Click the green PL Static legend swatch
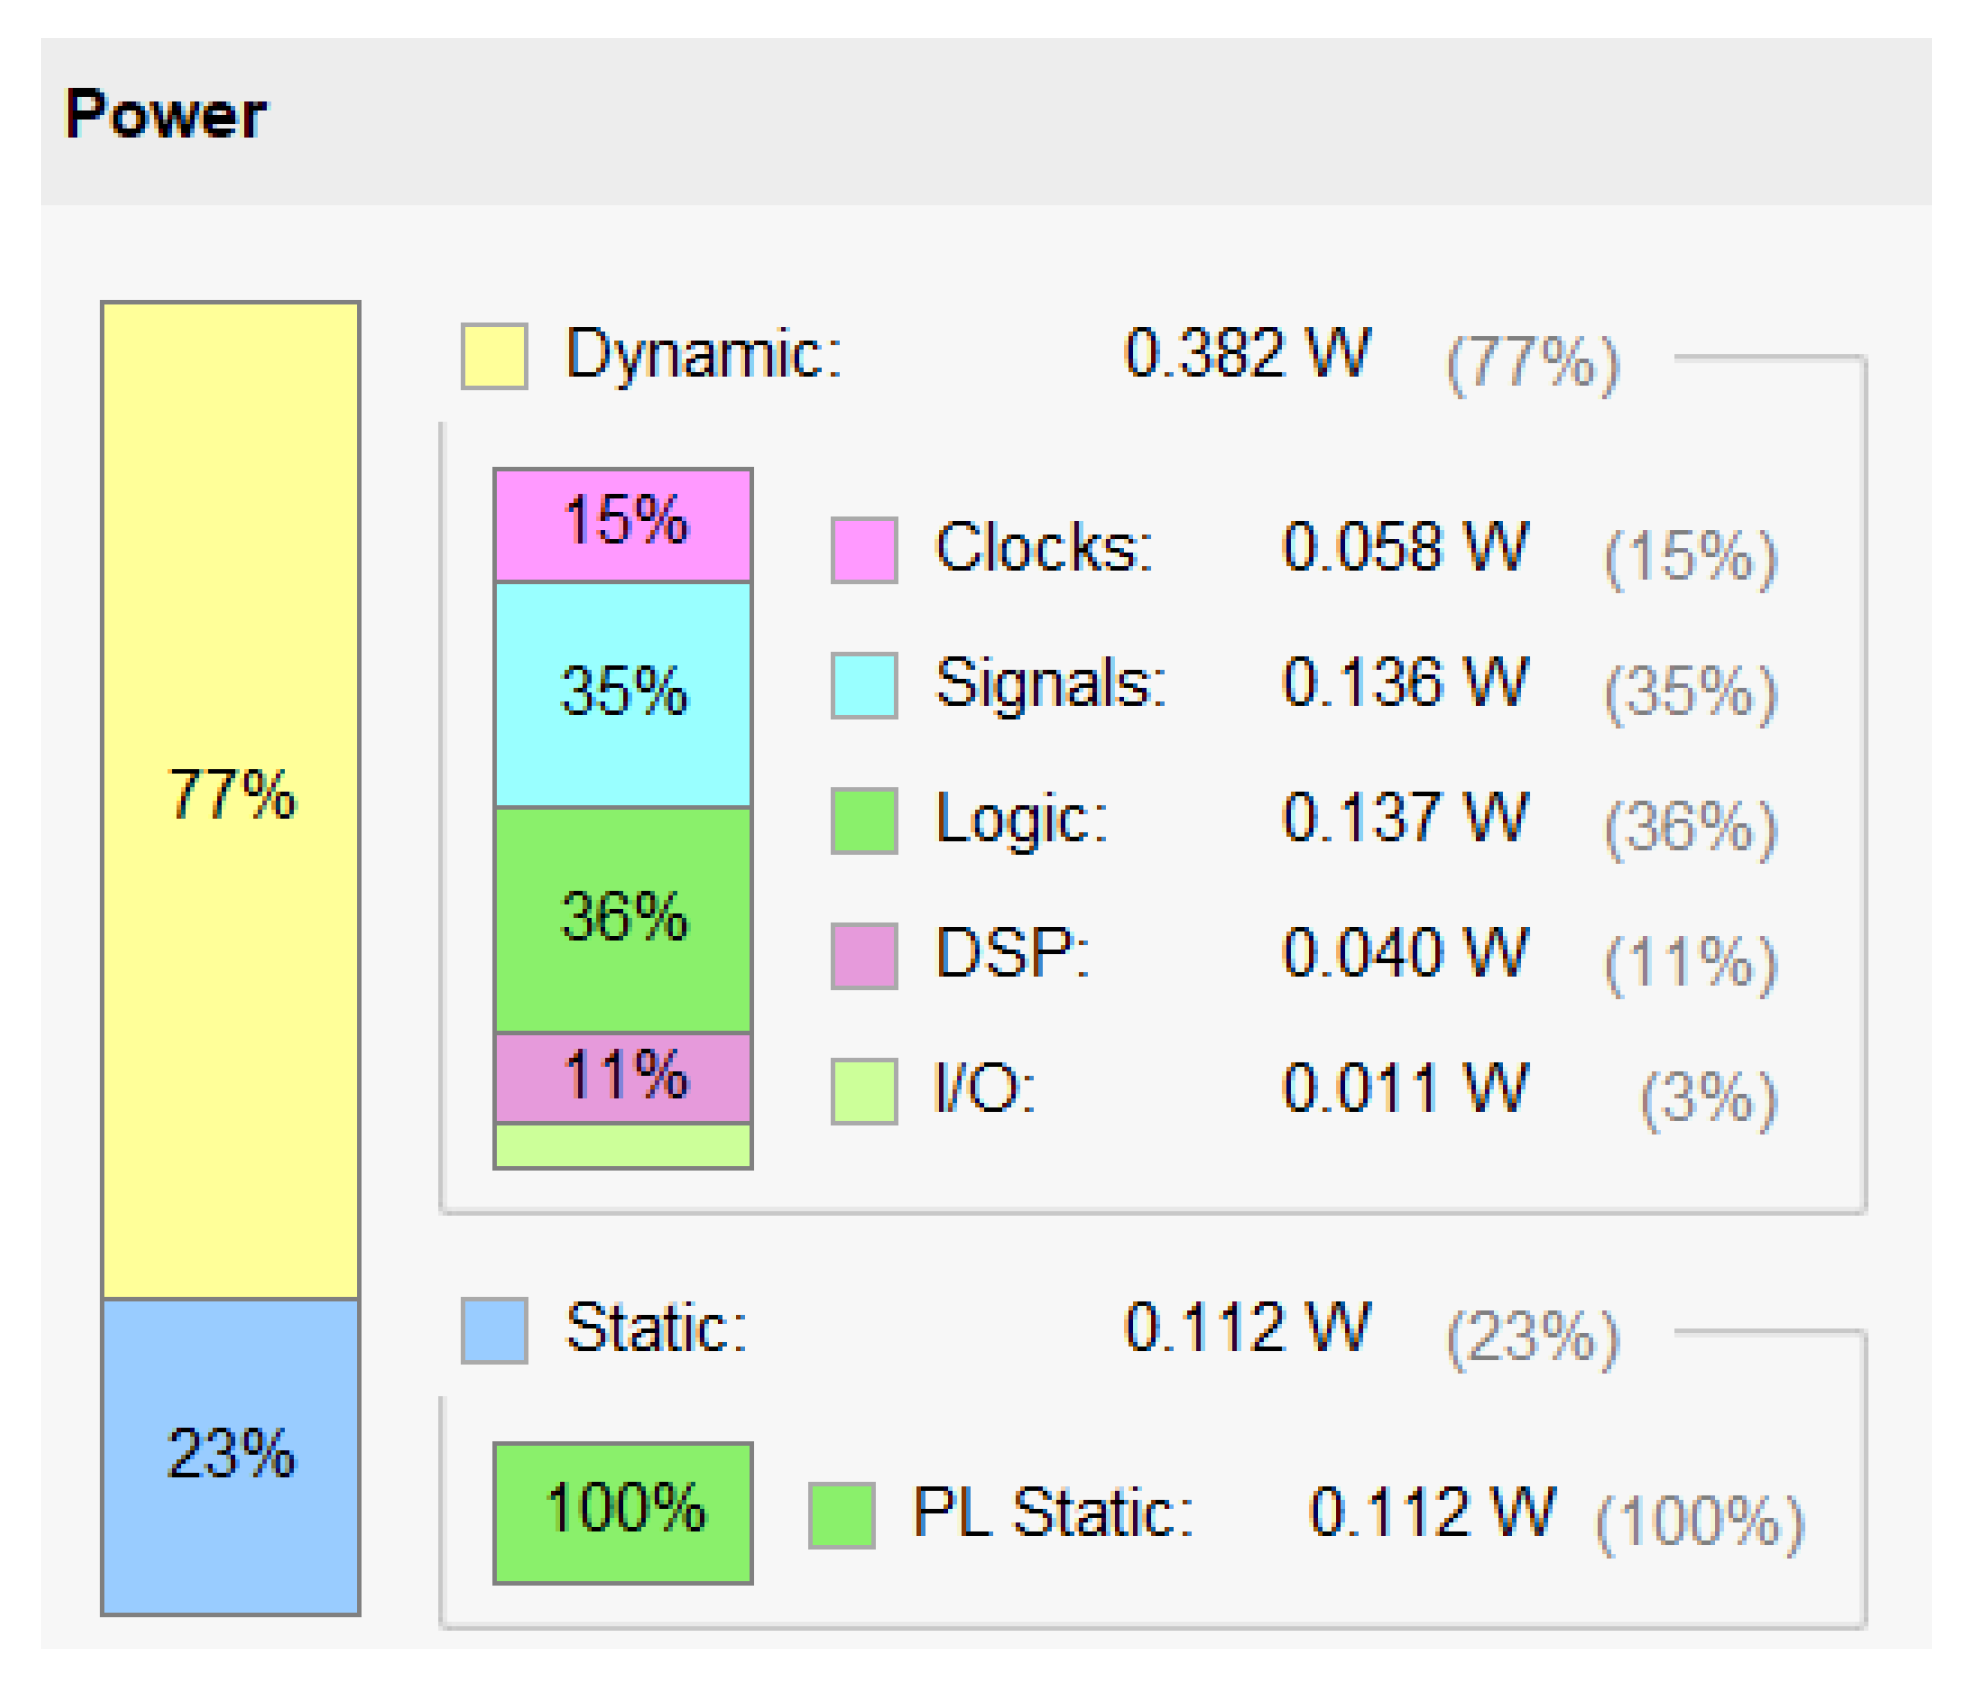Image resolution: width=1980 pixels, height=1682 pixels. 842,1515
